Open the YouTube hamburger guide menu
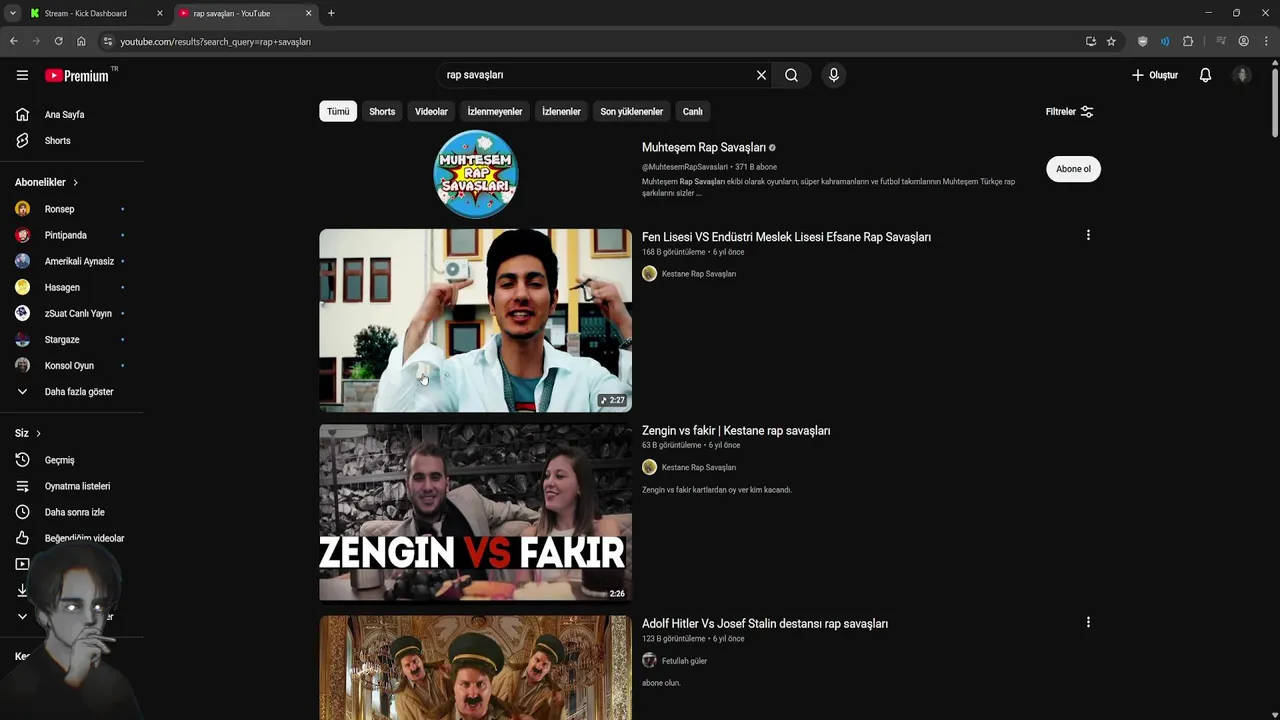 point(22,75)
